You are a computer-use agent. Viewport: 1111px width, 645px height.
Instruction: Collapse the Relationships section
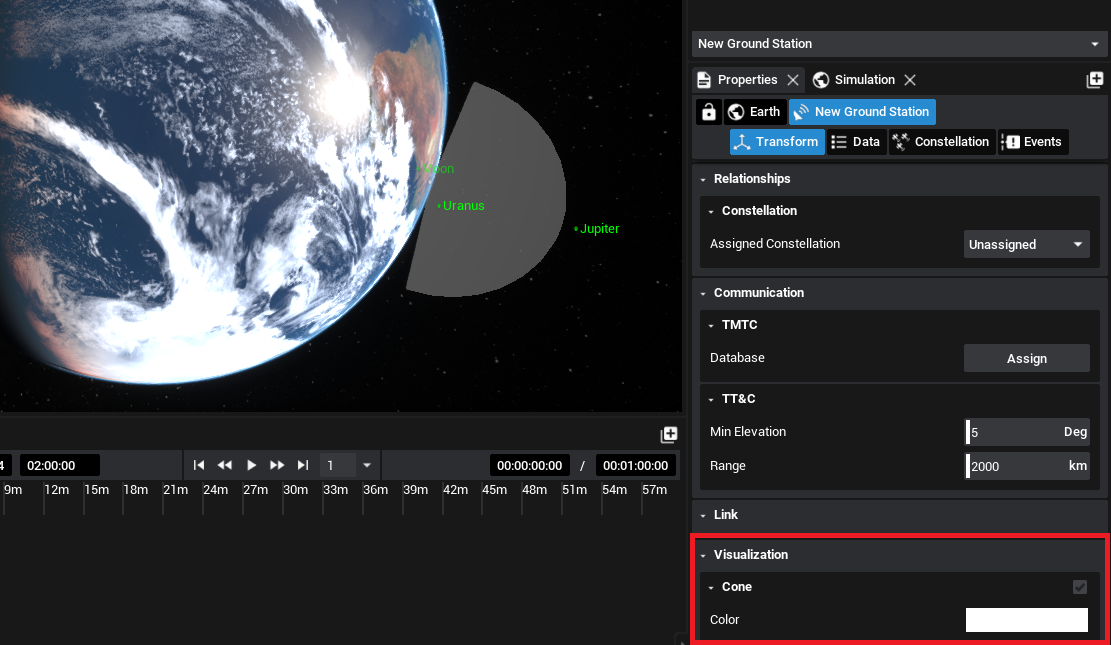point(703,179)
